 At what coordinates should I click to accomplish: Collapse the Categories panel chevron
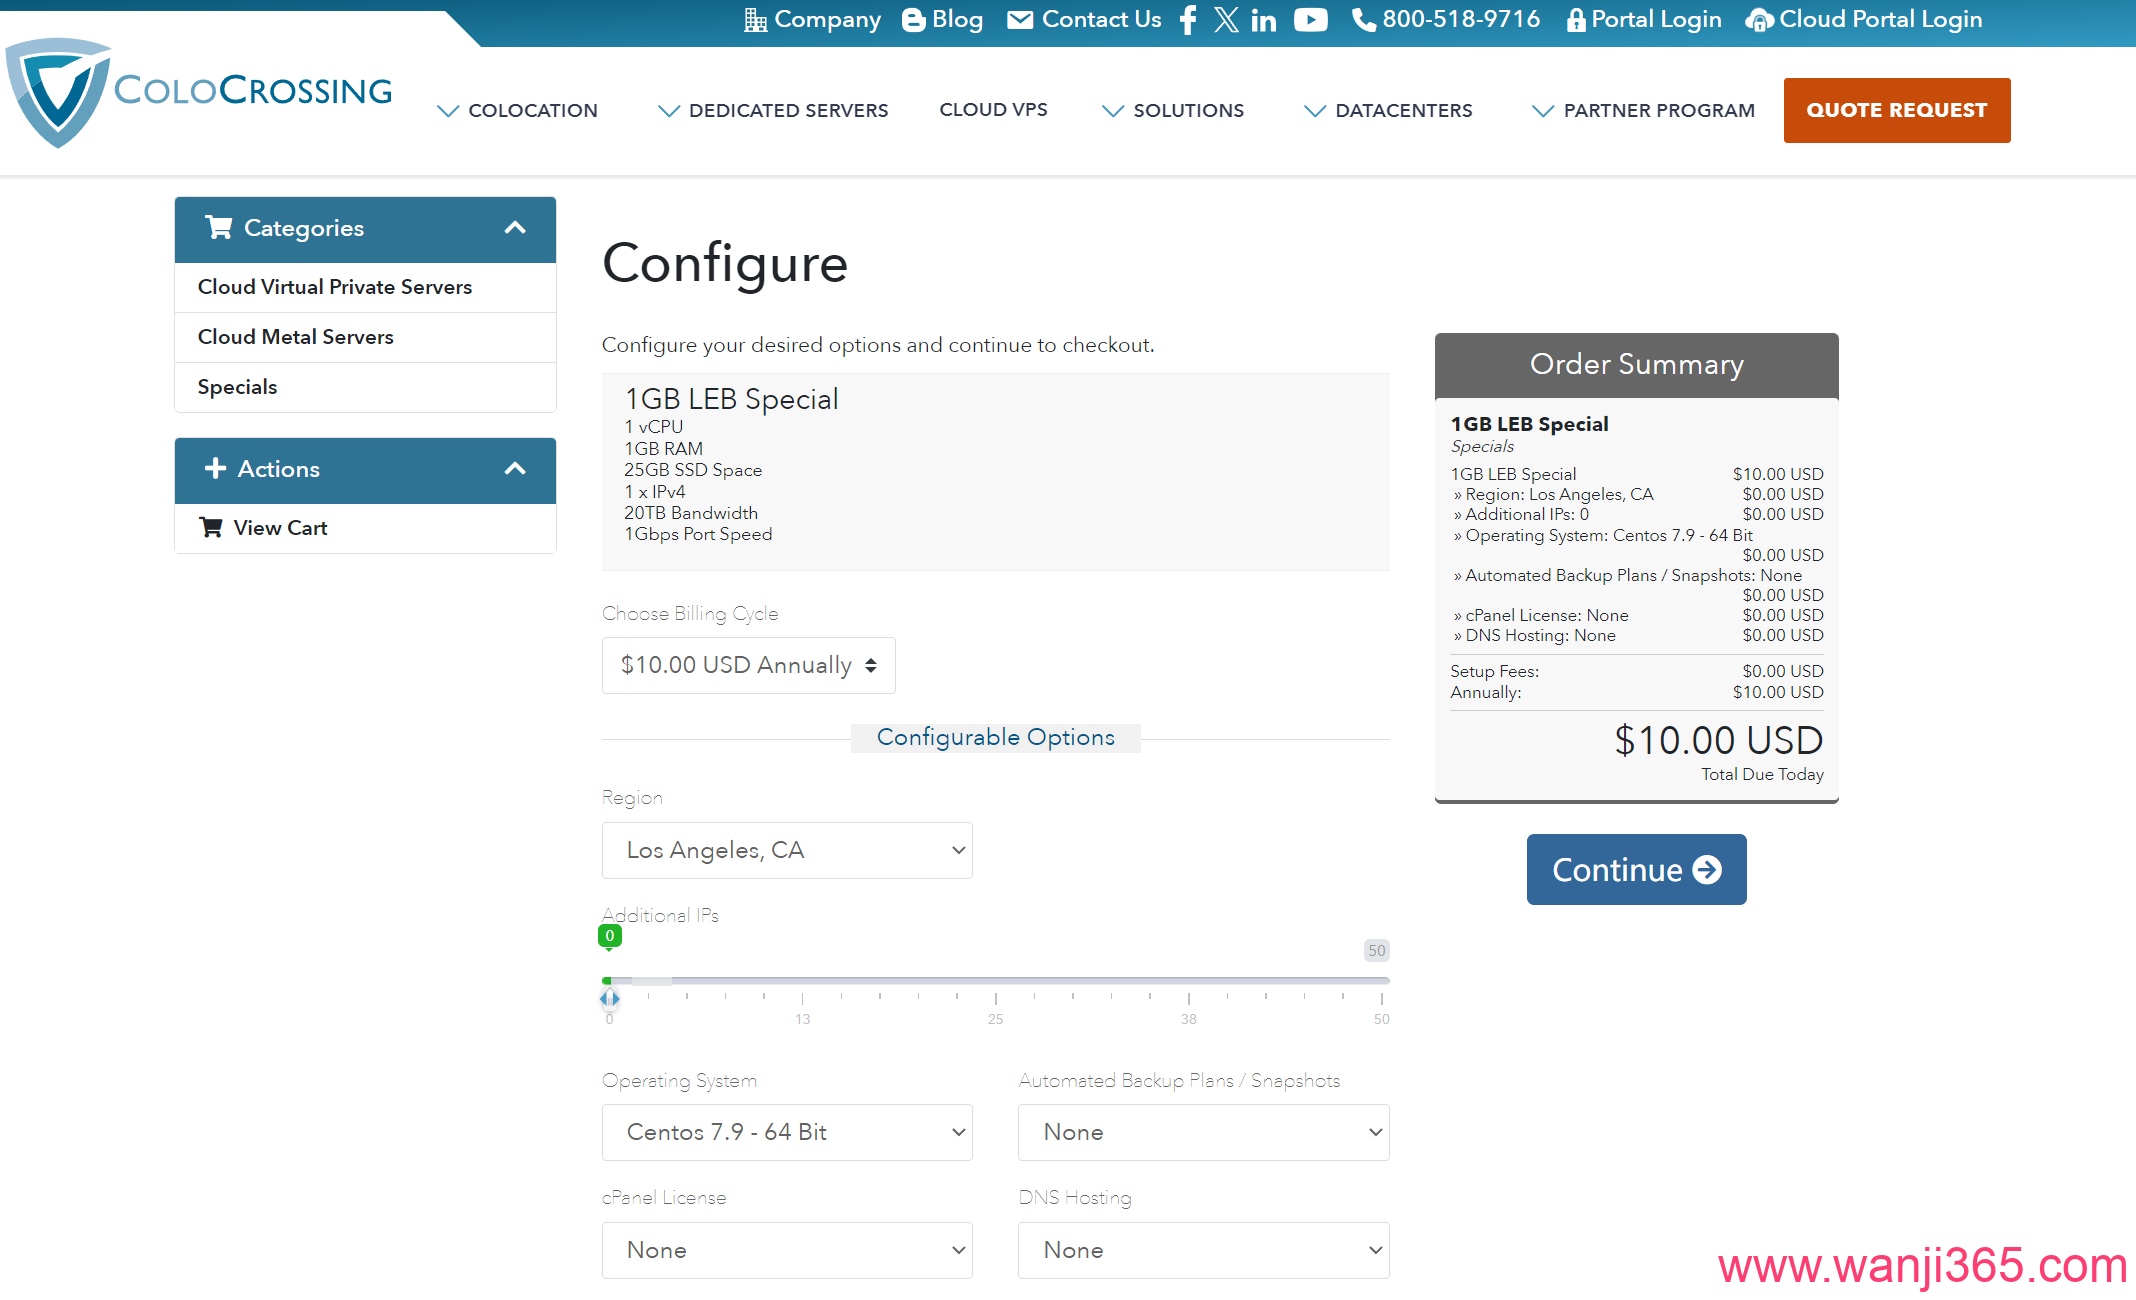point(515,228)
